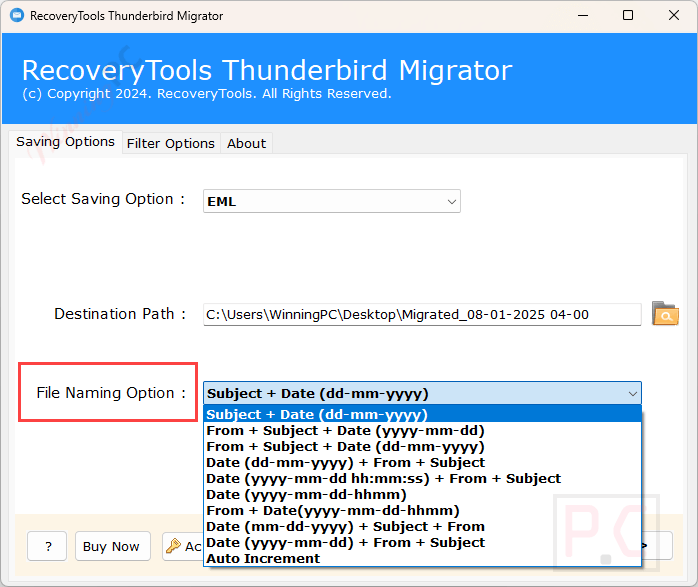
Task: Collapse the File Naming Option dropdown arrow
Action: point(631,394)
